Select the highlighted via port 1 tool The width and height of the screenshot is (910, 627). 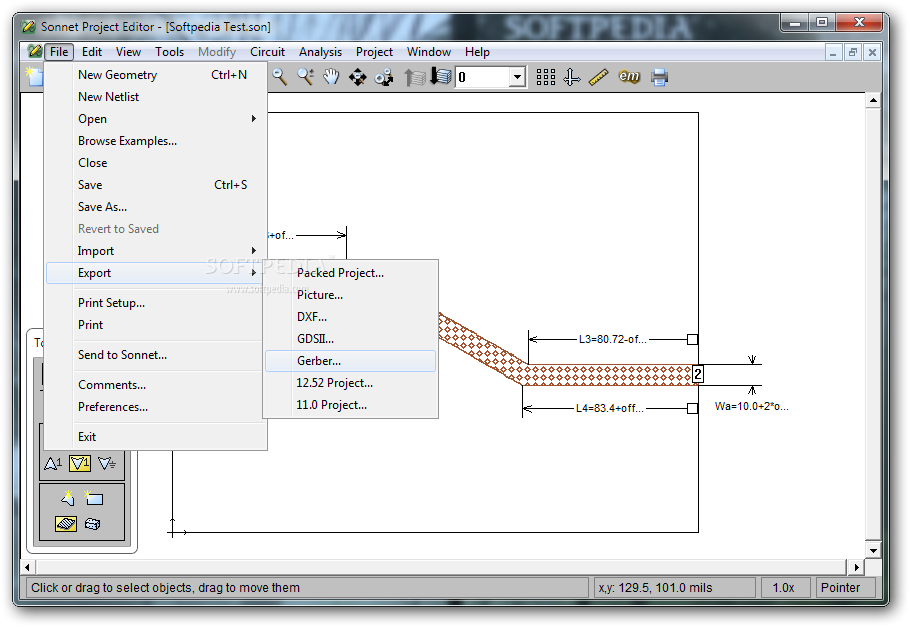pos(80,463)
